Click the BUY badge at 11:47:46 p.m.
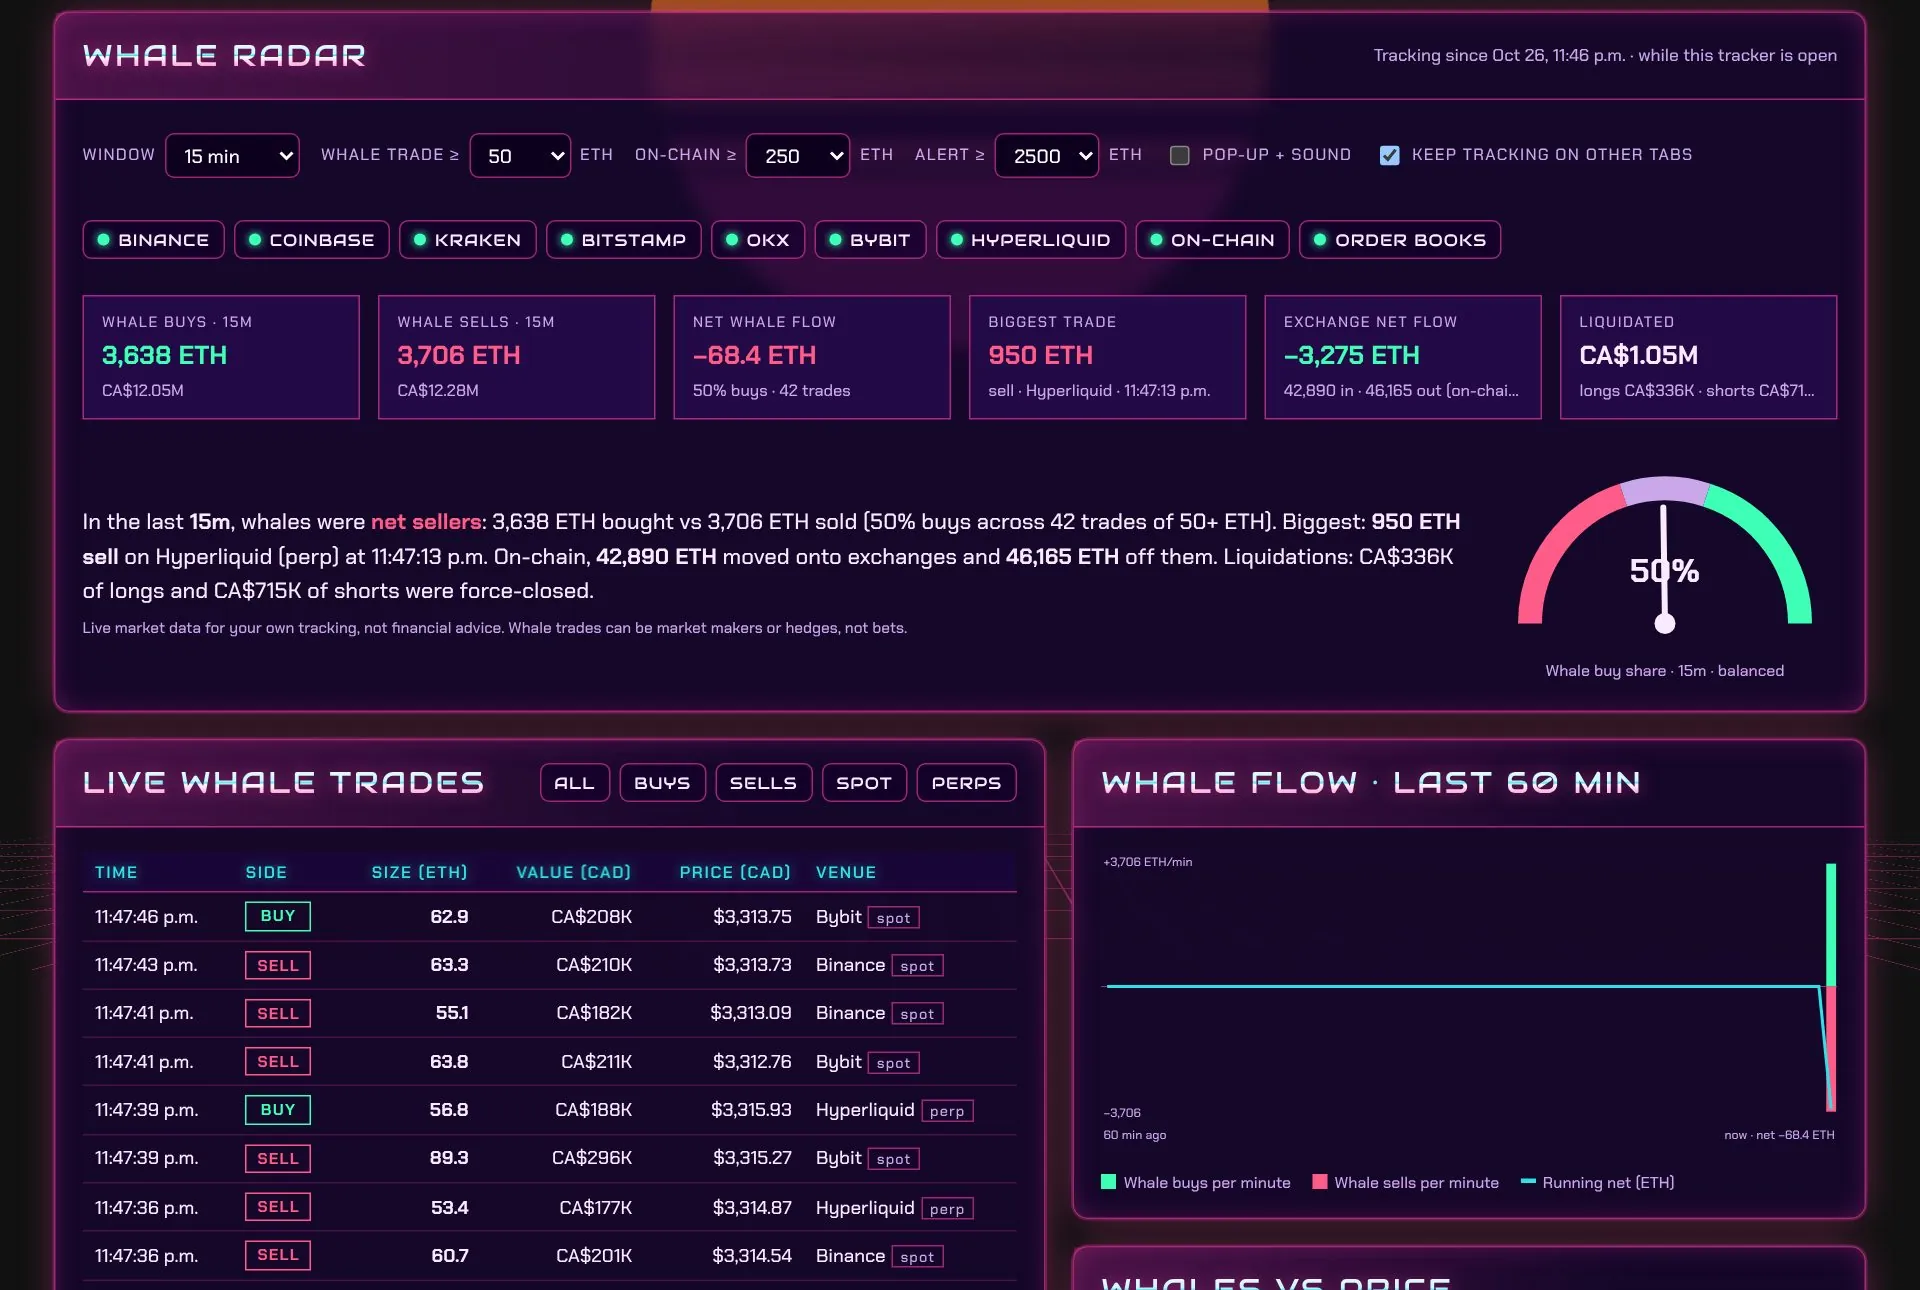1920x1290 pixels. [278, 916]
